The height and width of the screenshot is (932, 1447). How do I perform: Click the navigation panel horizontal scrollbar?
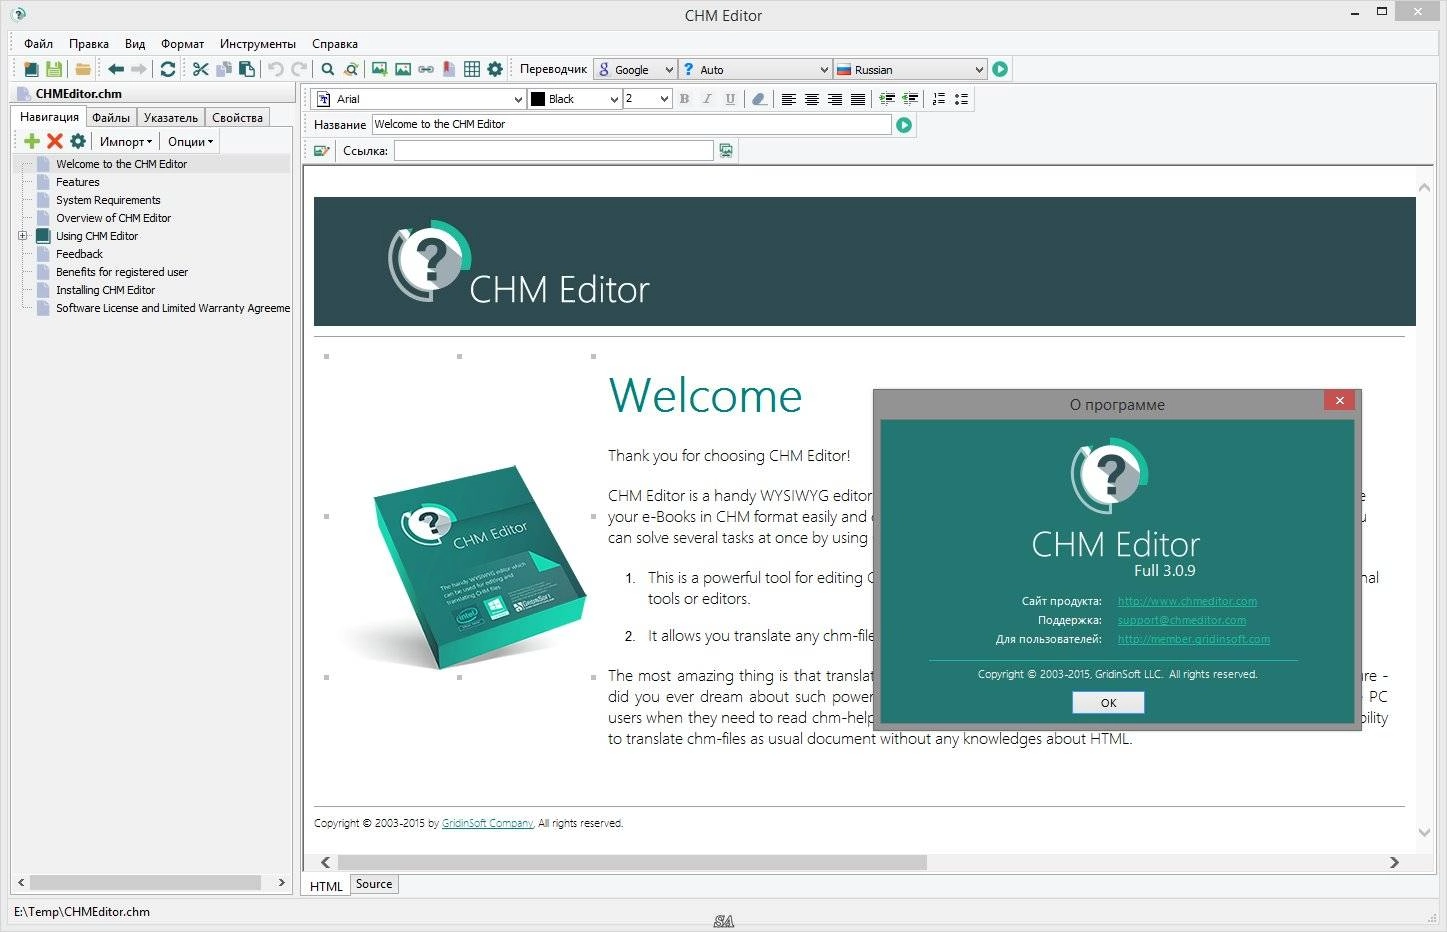coord(146,883)
